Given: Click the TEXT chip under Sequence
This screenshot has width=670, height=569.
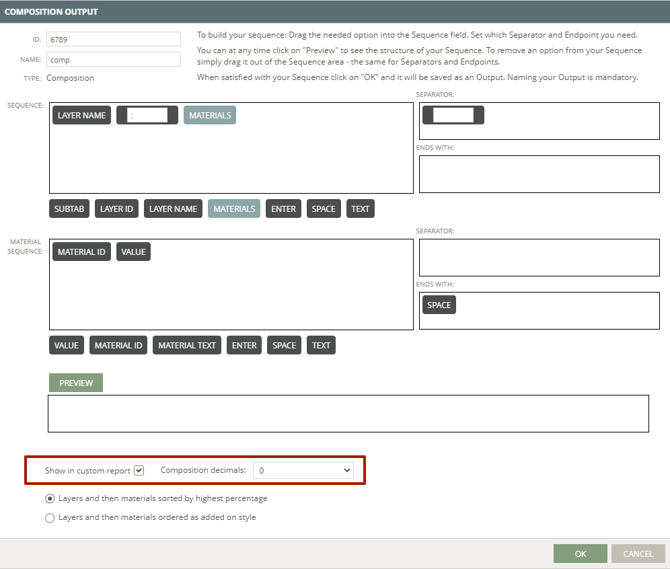Looking at the screenshot, I should (x=360, y=209).
